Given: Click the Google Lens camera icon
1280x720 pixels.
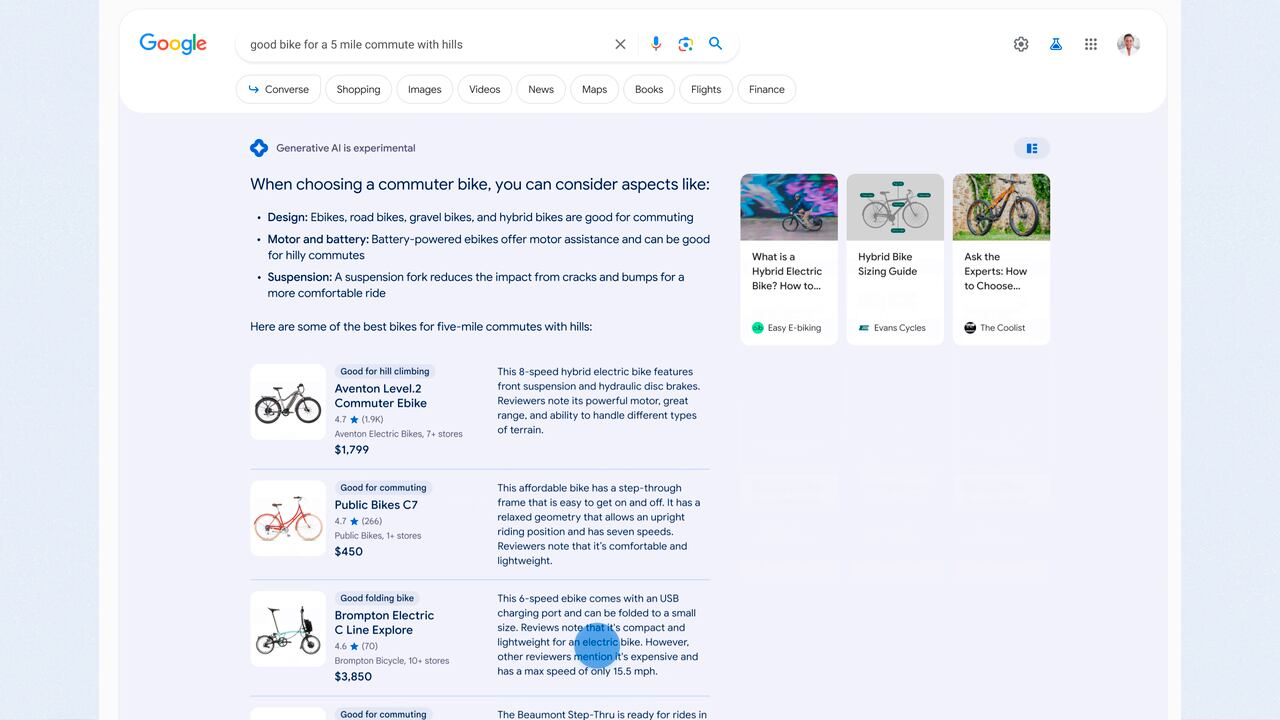Looking at the screenshot, I should pos(685,44).
